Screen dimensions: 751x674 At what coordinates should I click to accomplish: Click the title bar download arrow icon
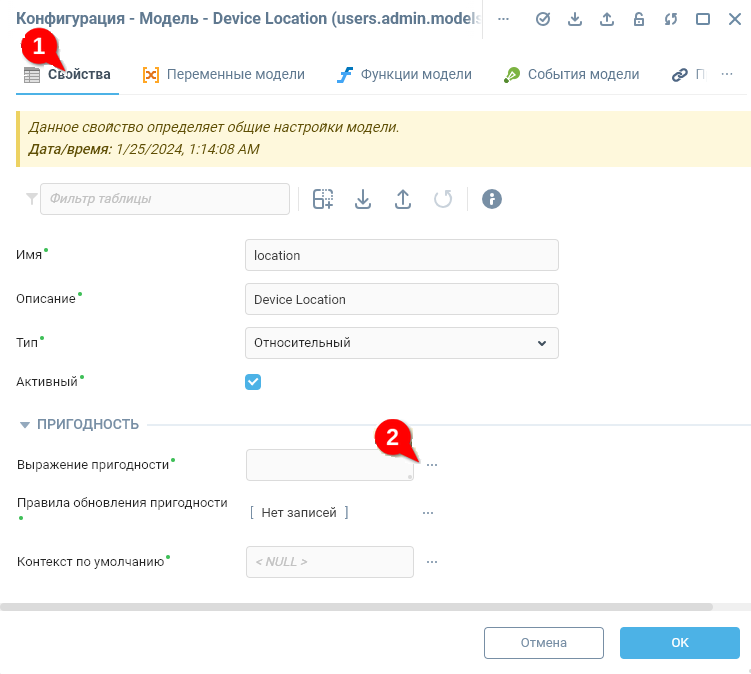pos(574,19)
